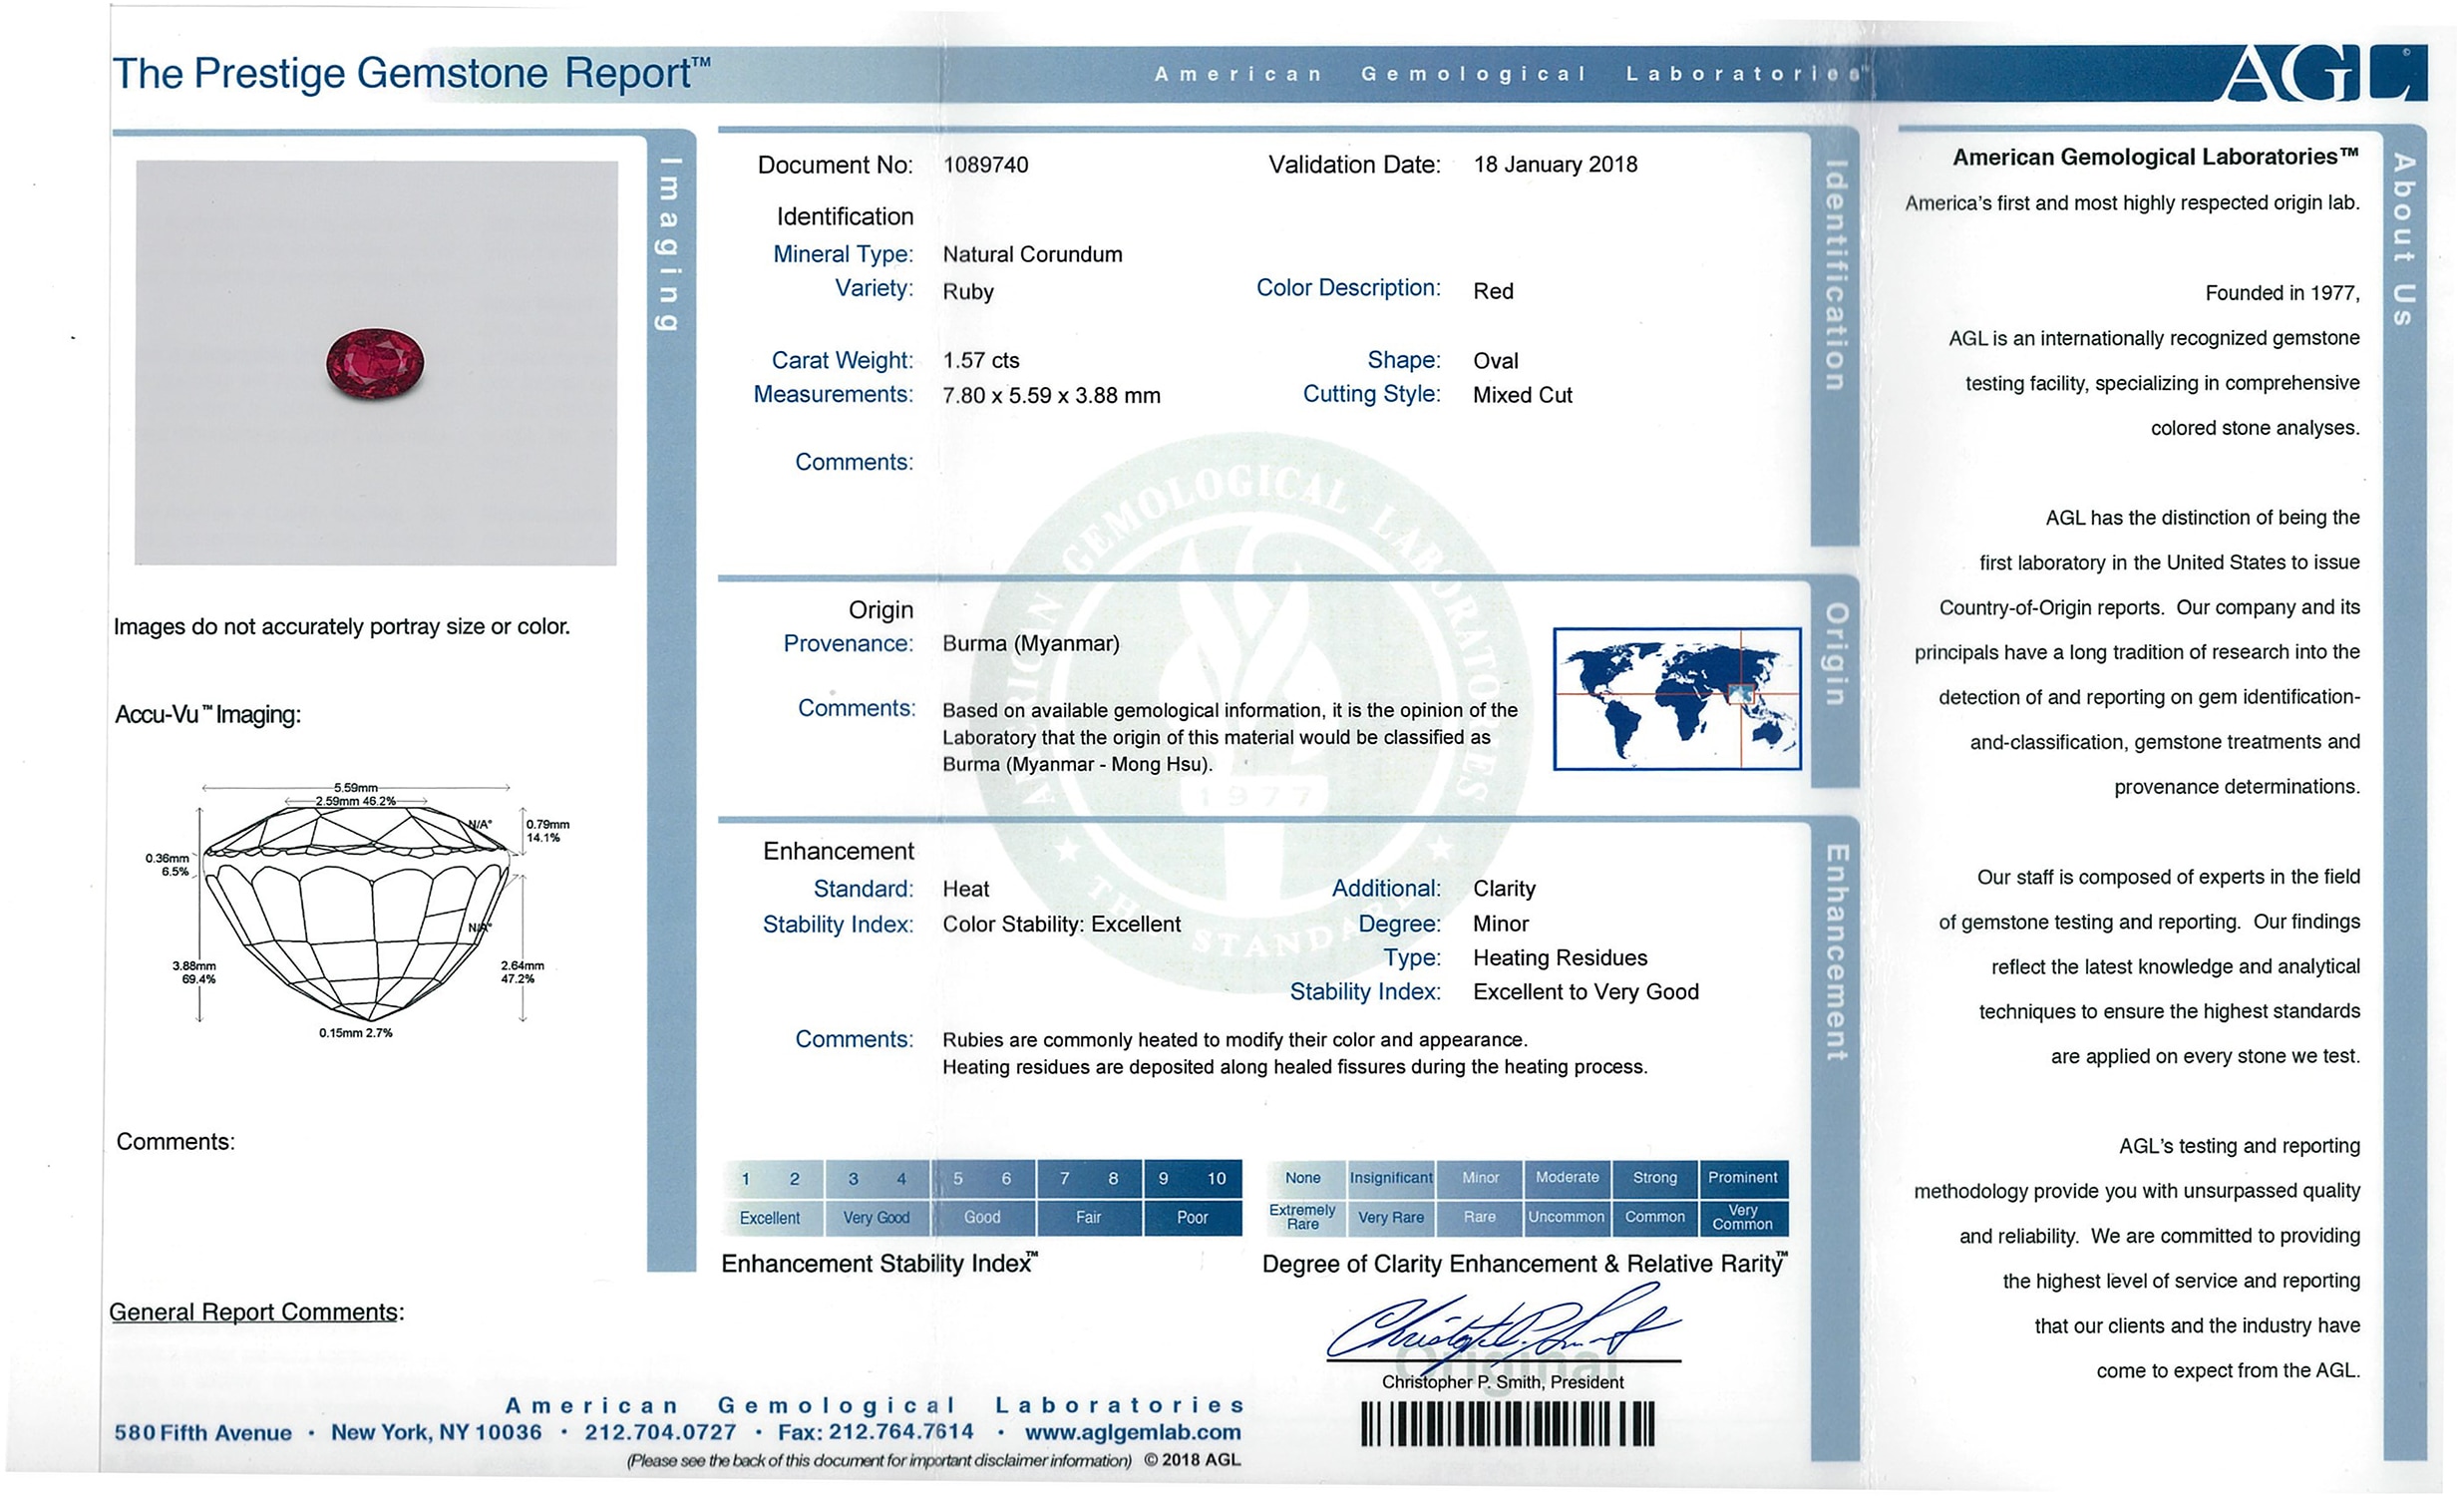Screen dimensions: 2464x1496
Task: Click the world map origin image
Action: [1676, 698]
